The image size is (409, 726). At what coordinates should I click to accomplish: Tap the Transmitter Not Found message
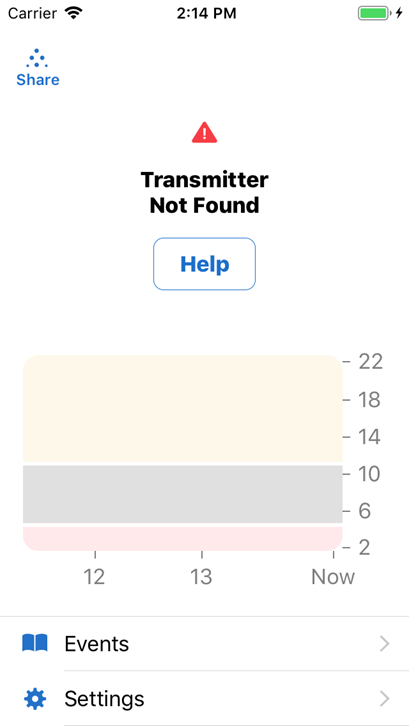coord(204,192)
